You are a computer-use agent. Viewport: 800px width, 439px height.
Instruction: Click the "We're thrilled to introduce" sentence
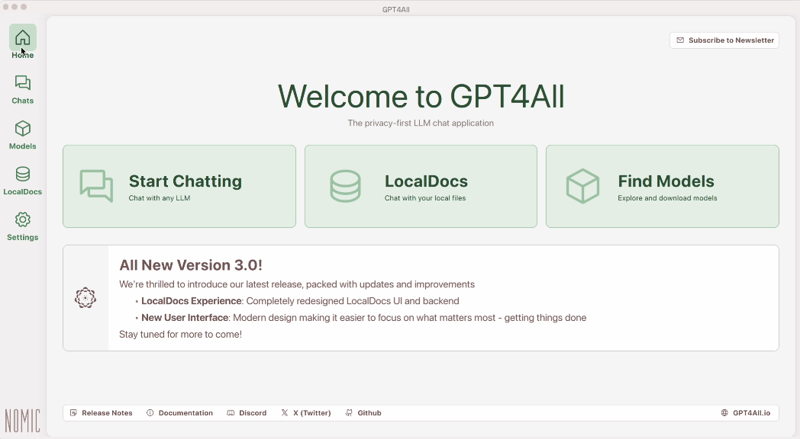[297, 284]
